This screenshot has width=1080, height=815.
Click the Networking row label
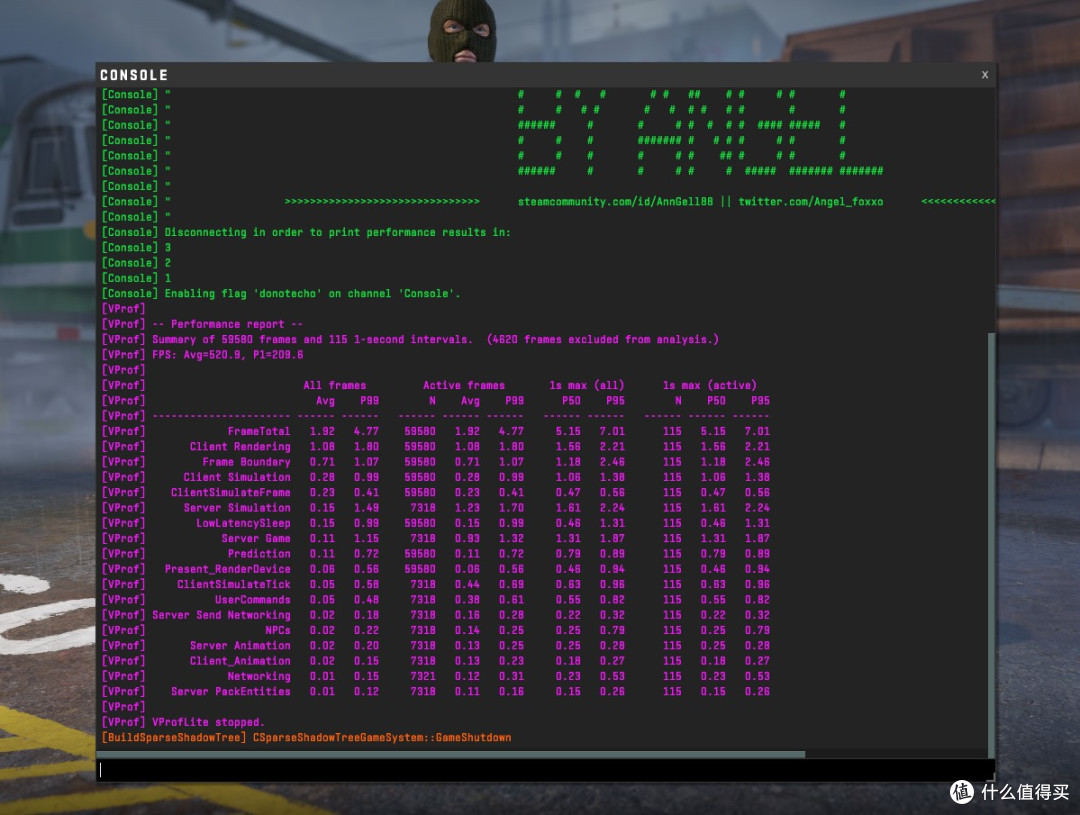point(259,676)
